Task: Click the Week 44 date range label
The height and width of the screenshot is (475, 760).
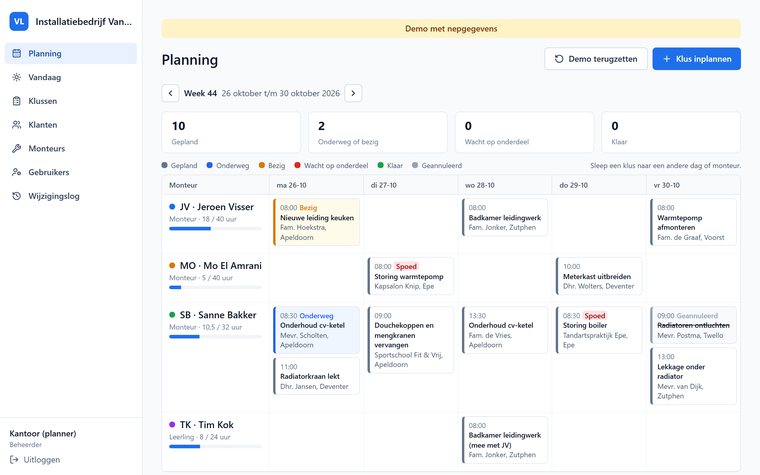Action: 262,93
